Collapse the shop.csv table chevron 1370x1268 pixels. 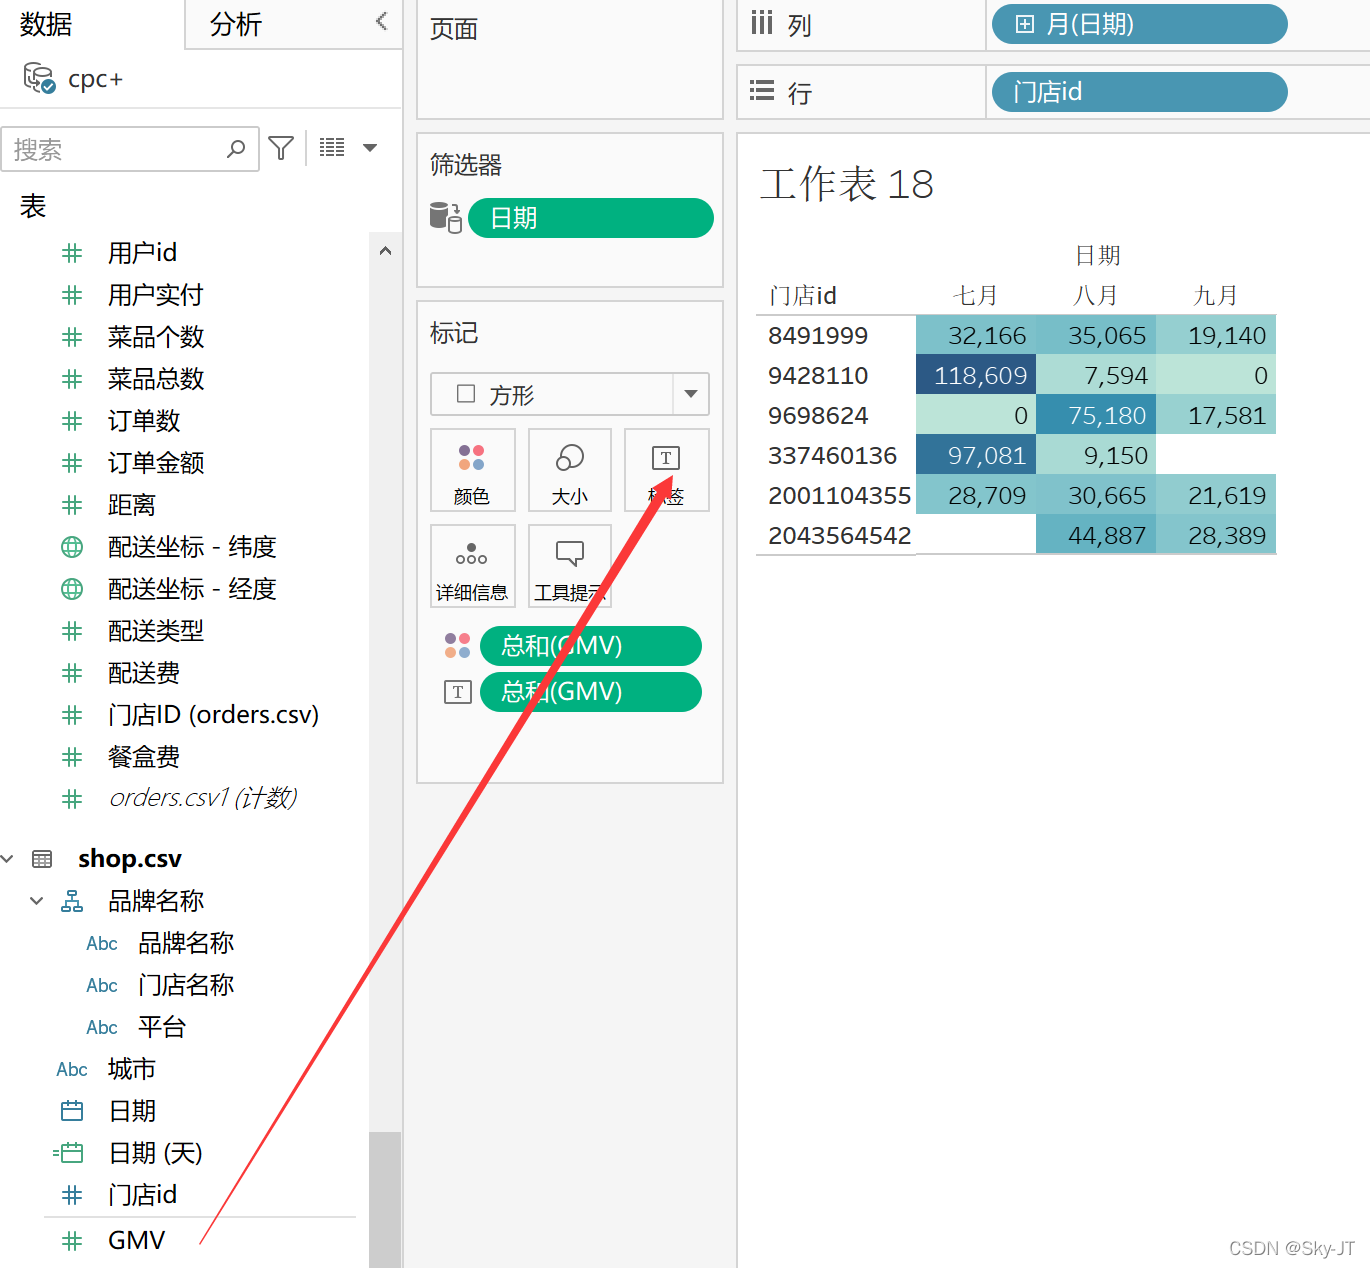(x=9, y=859)
